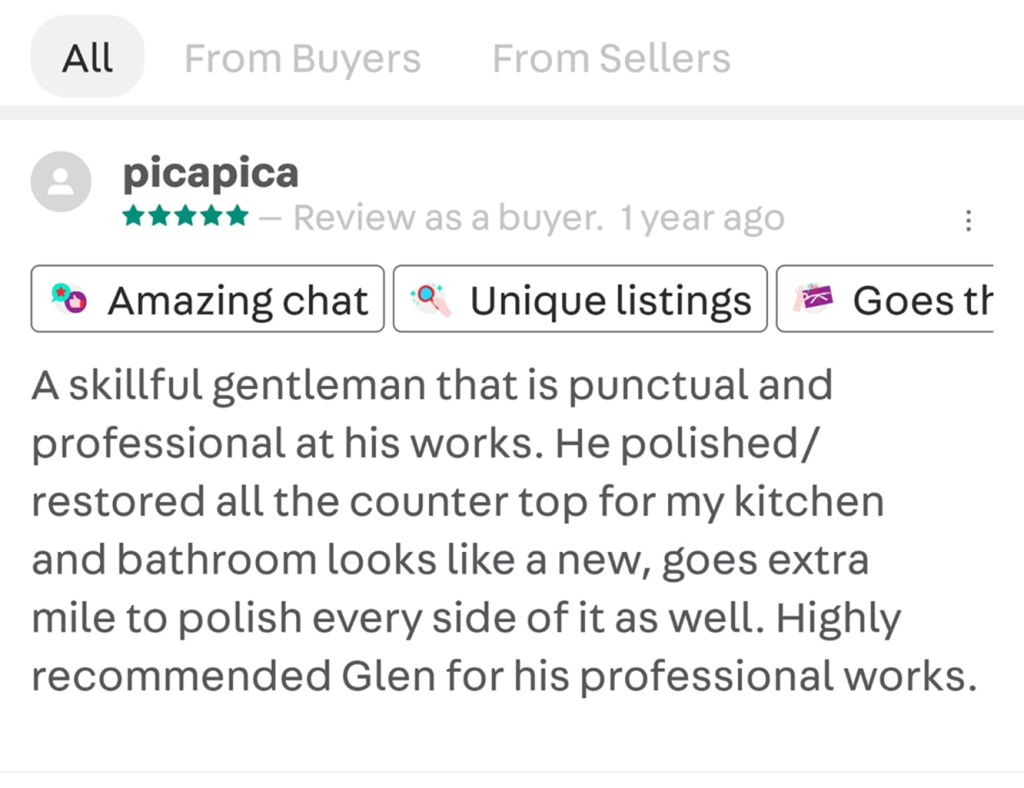Screen dimensions: 1024x788
Task: Open the picapica username profile link
Action: 210,173
